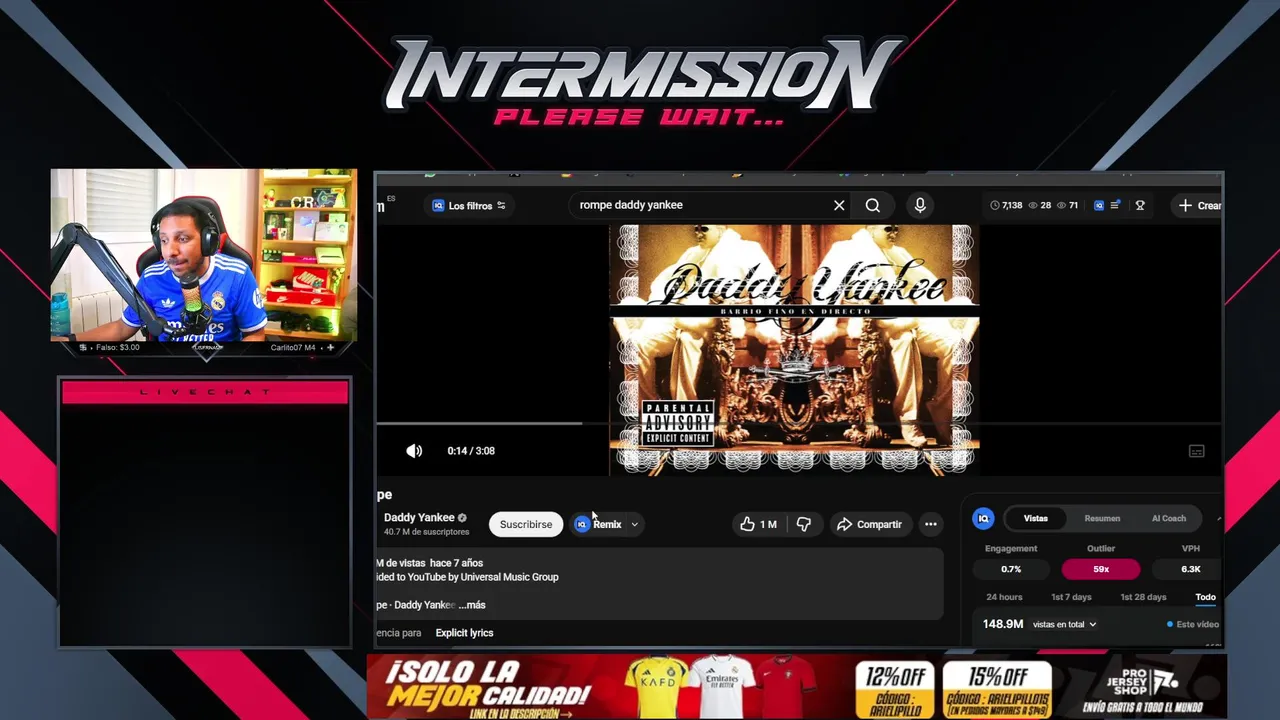Click the verified badge next to Daddy Yankee

pos(462,517)
